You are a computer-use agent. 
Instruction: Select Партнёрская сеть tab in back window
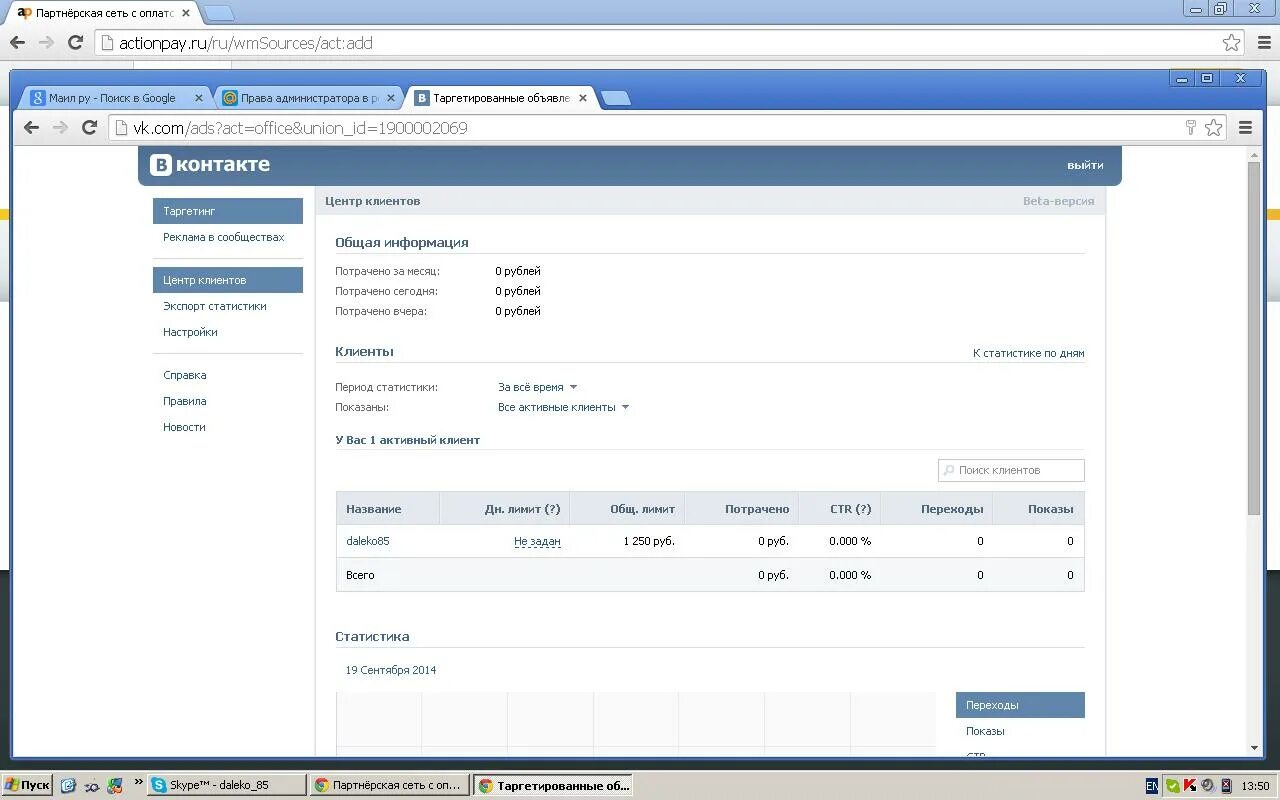102,13
